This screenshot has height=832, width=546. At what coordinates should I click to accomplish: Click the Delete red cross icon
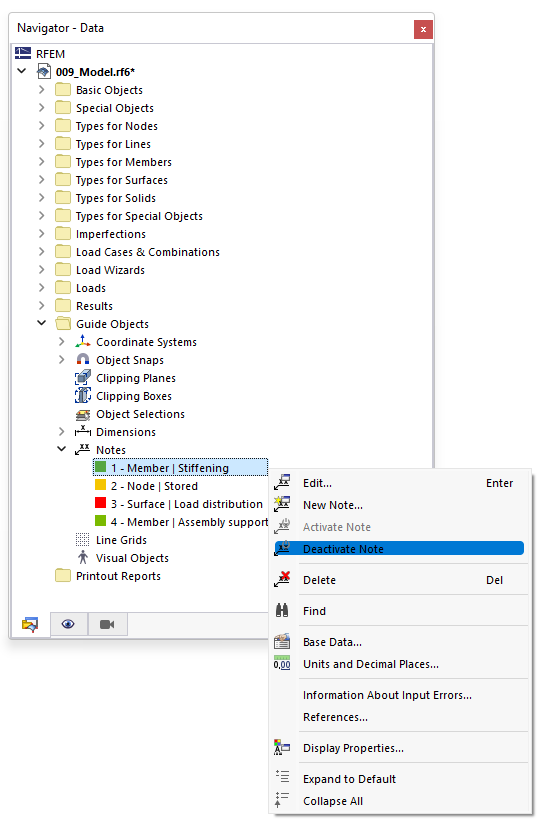[x=282, y=579]
